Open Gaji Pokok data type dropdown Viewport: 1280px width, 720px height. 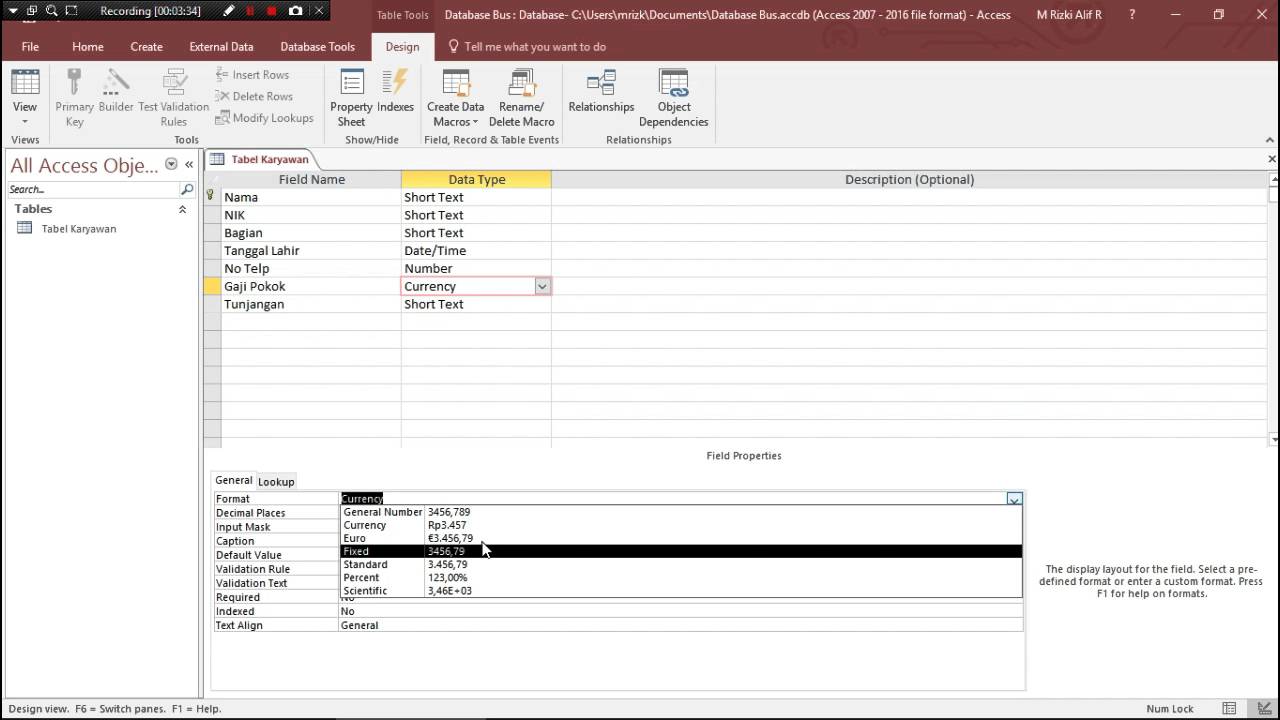(542, 286)
